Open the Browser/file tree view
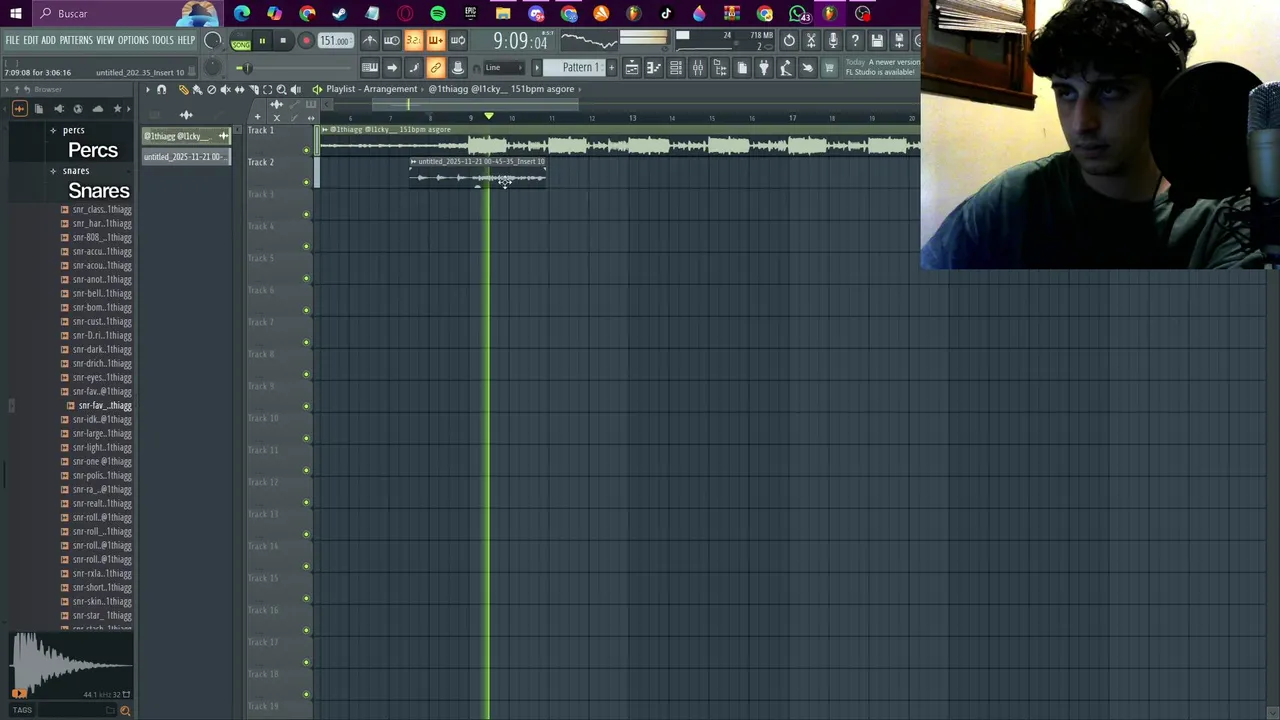Image resolution: width=1280 pixels, height=720 pixels. pos(719,67)
